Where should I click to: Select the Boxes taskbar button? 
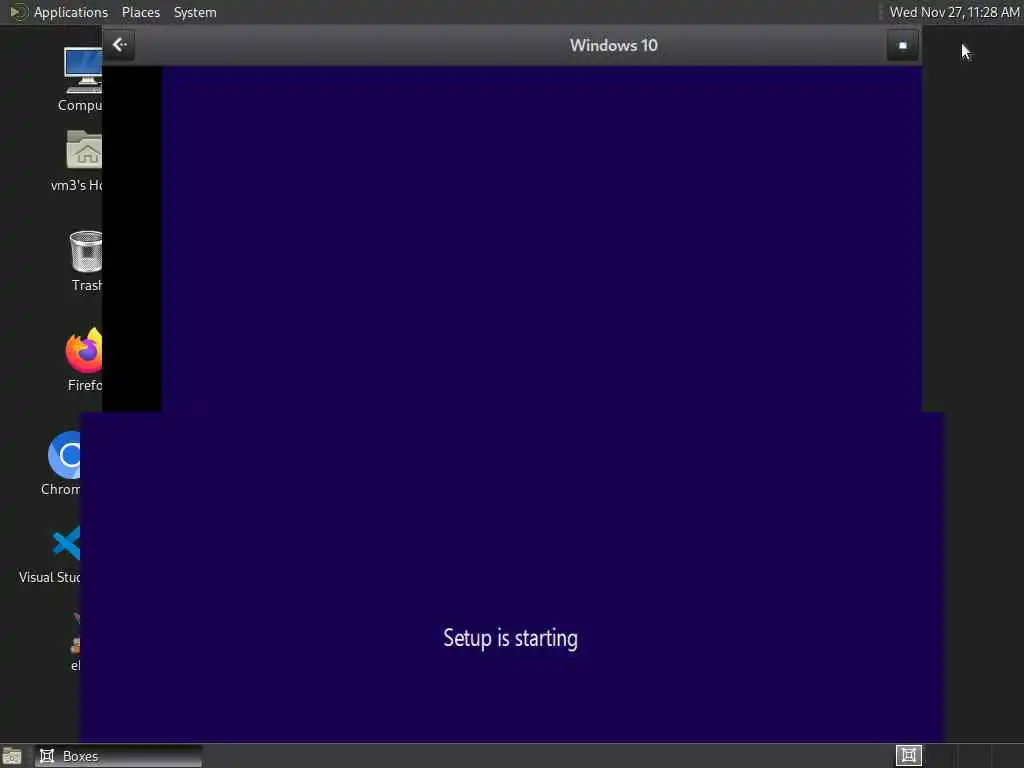pos(118,756)
